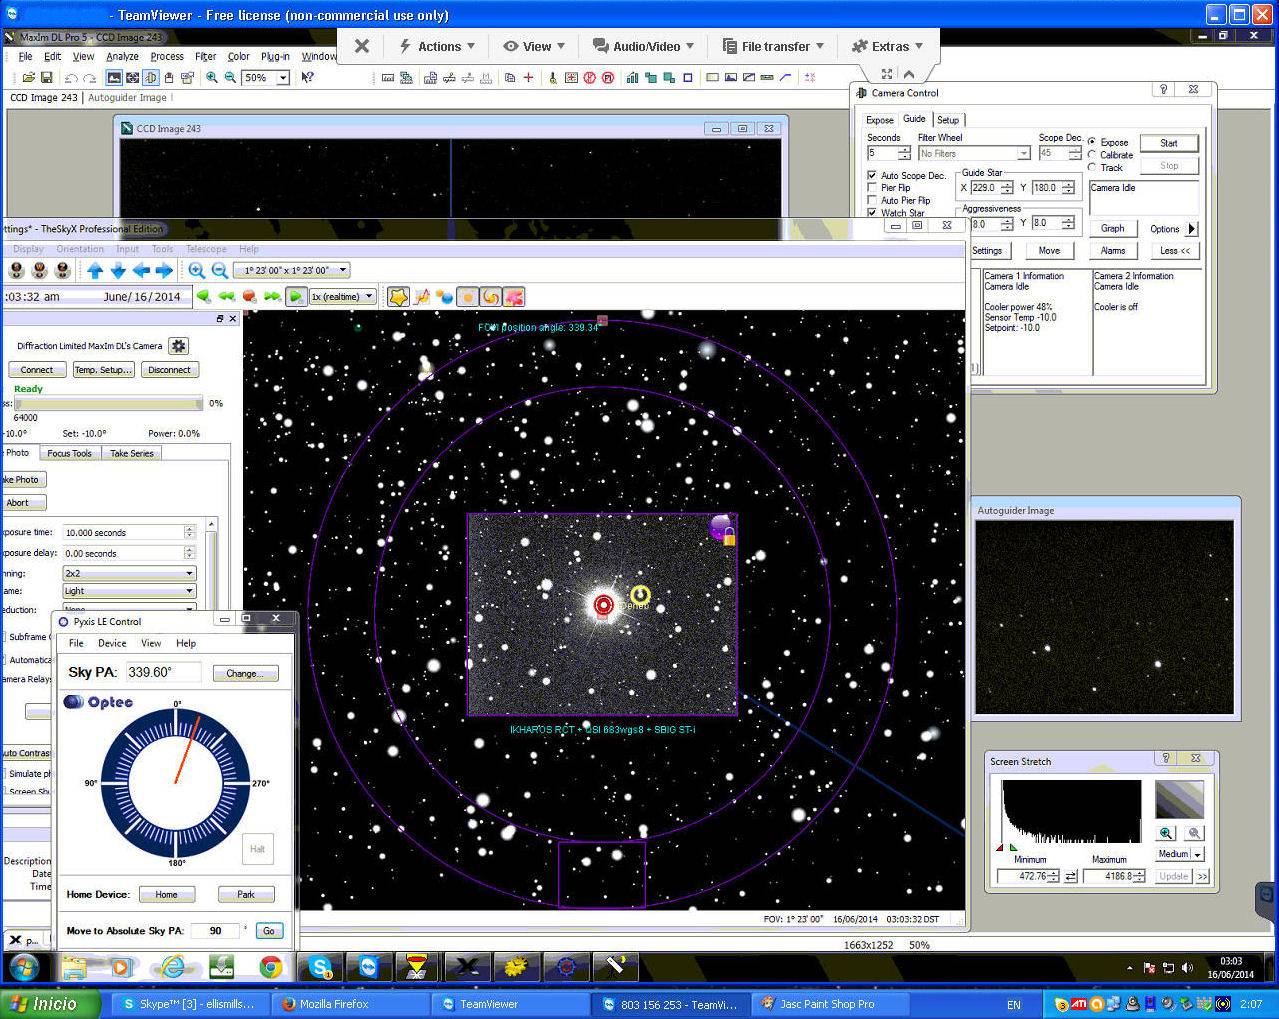Toggle Subframe checkbox in TheSkyX camera panel

coord(4,637)
